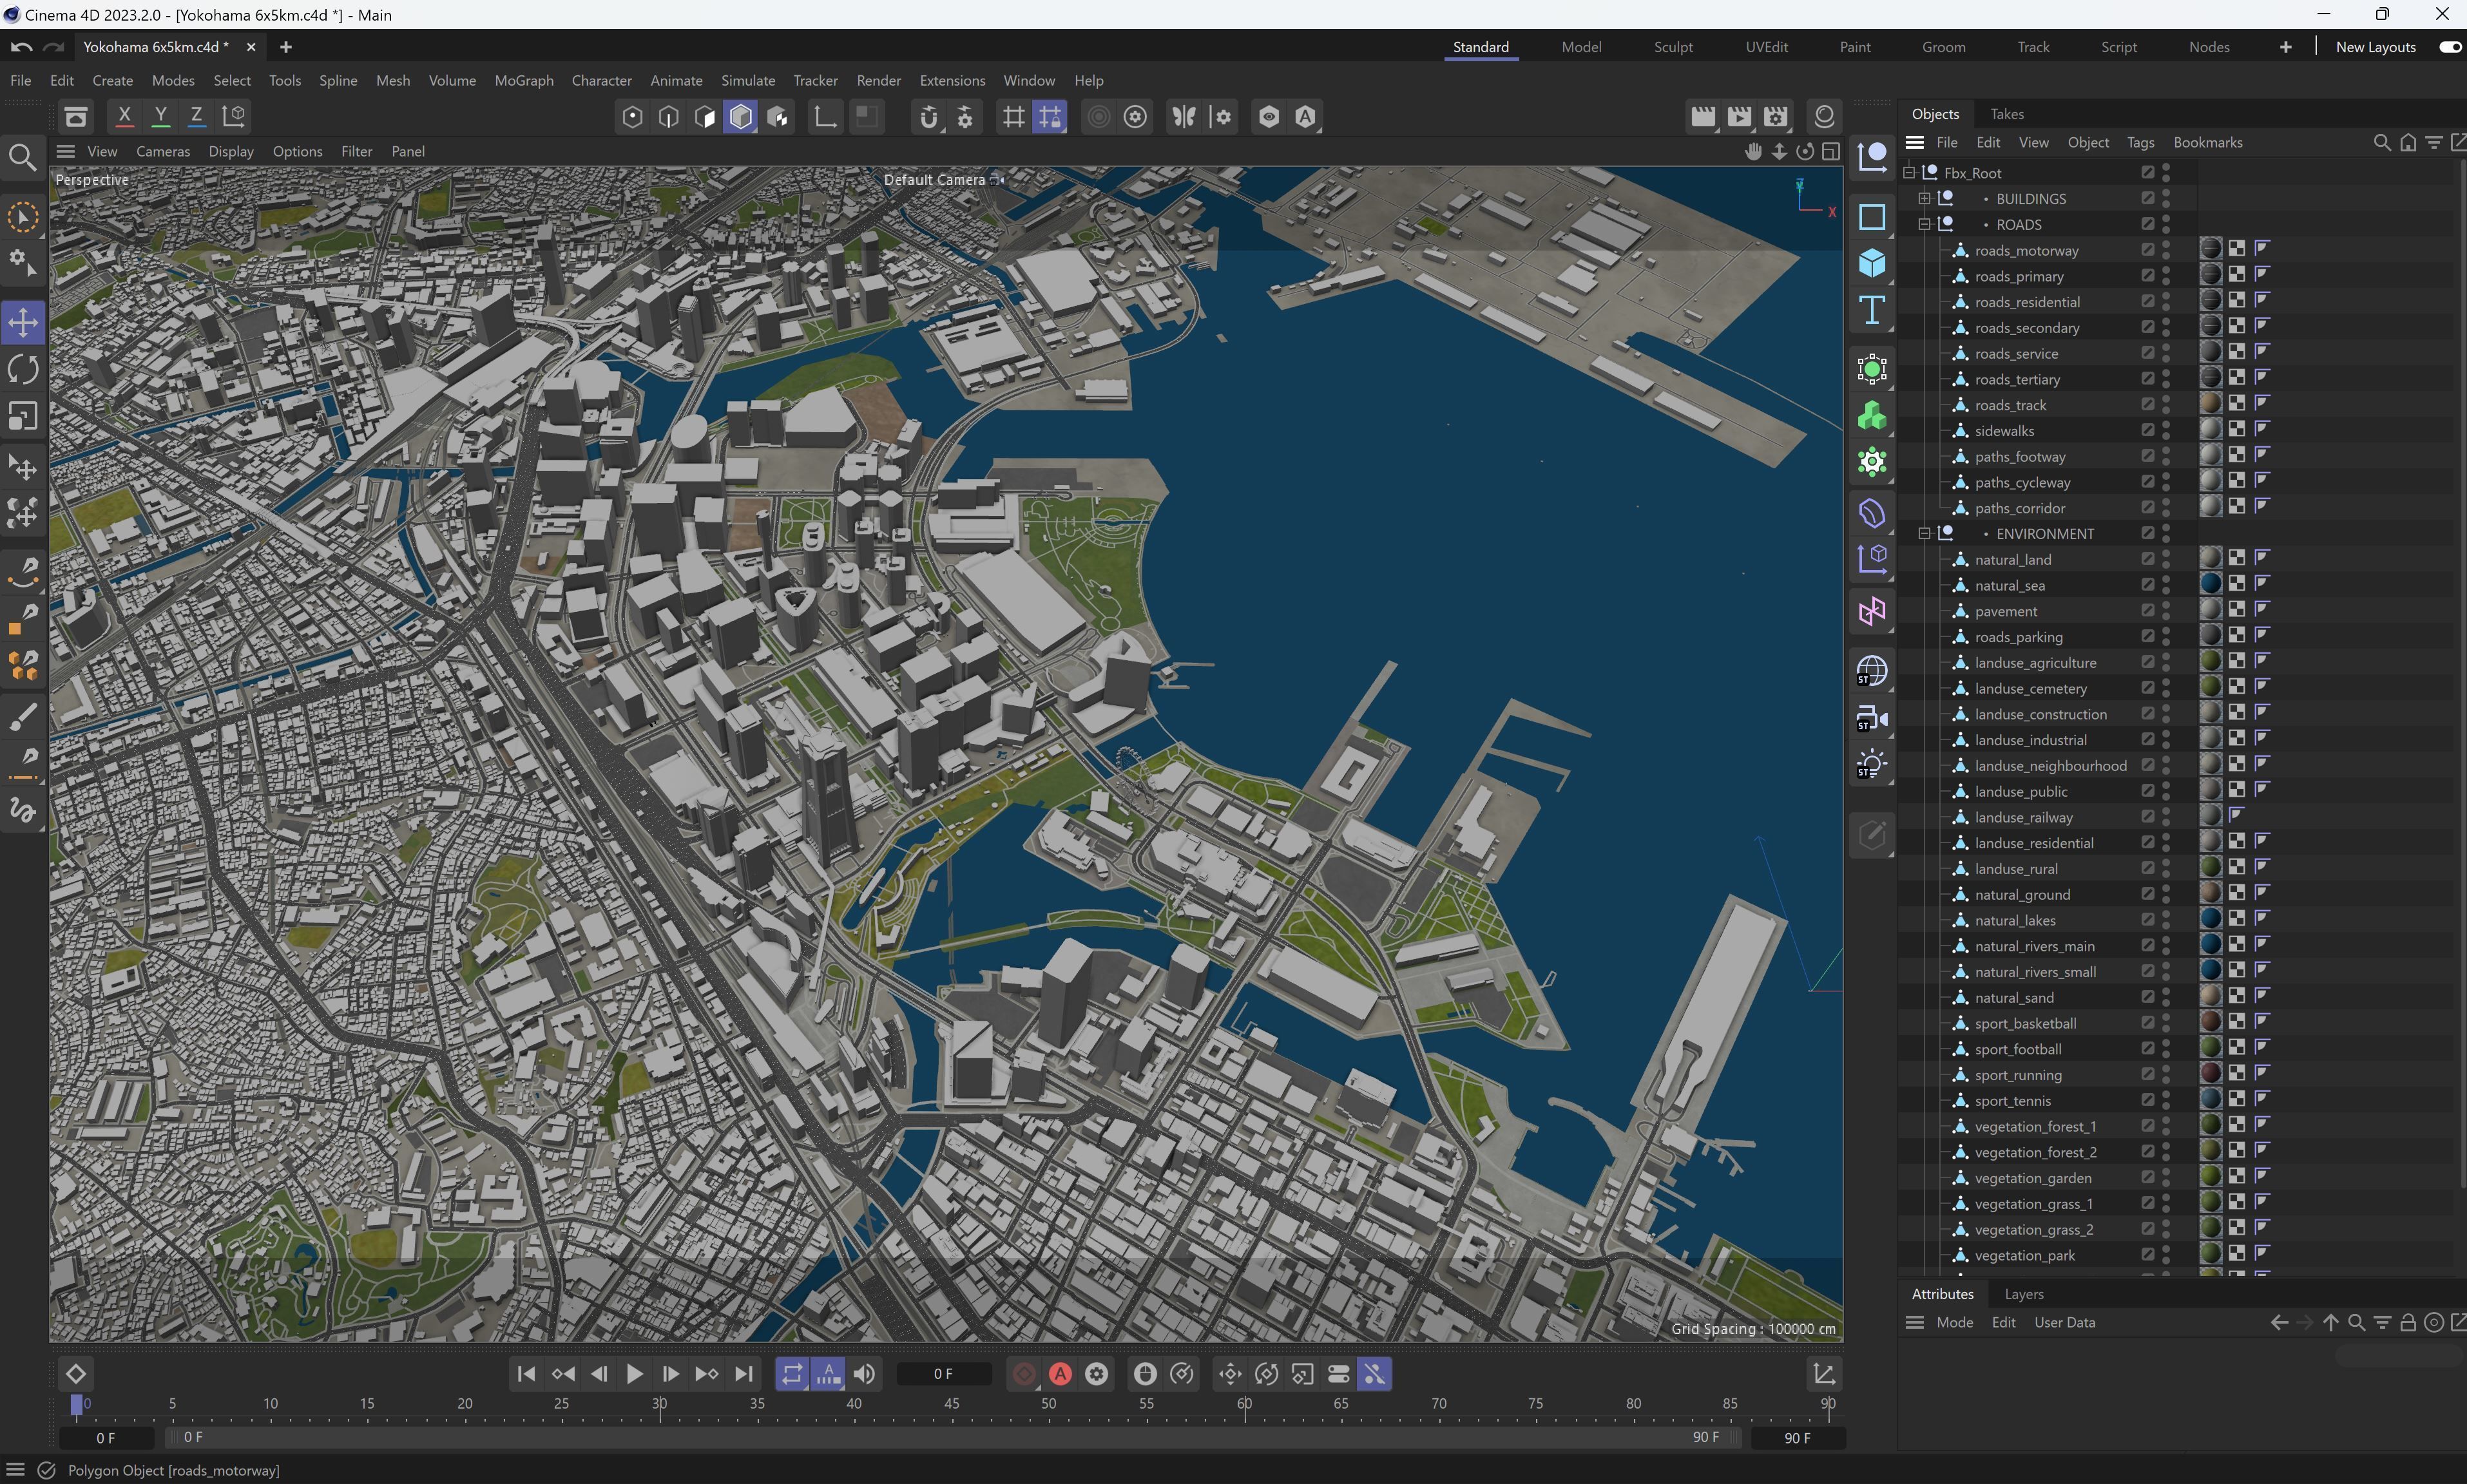Toggle timeline sound speaker icon
Viewport: 2467px width, 1484px height.
(865, 1374)
